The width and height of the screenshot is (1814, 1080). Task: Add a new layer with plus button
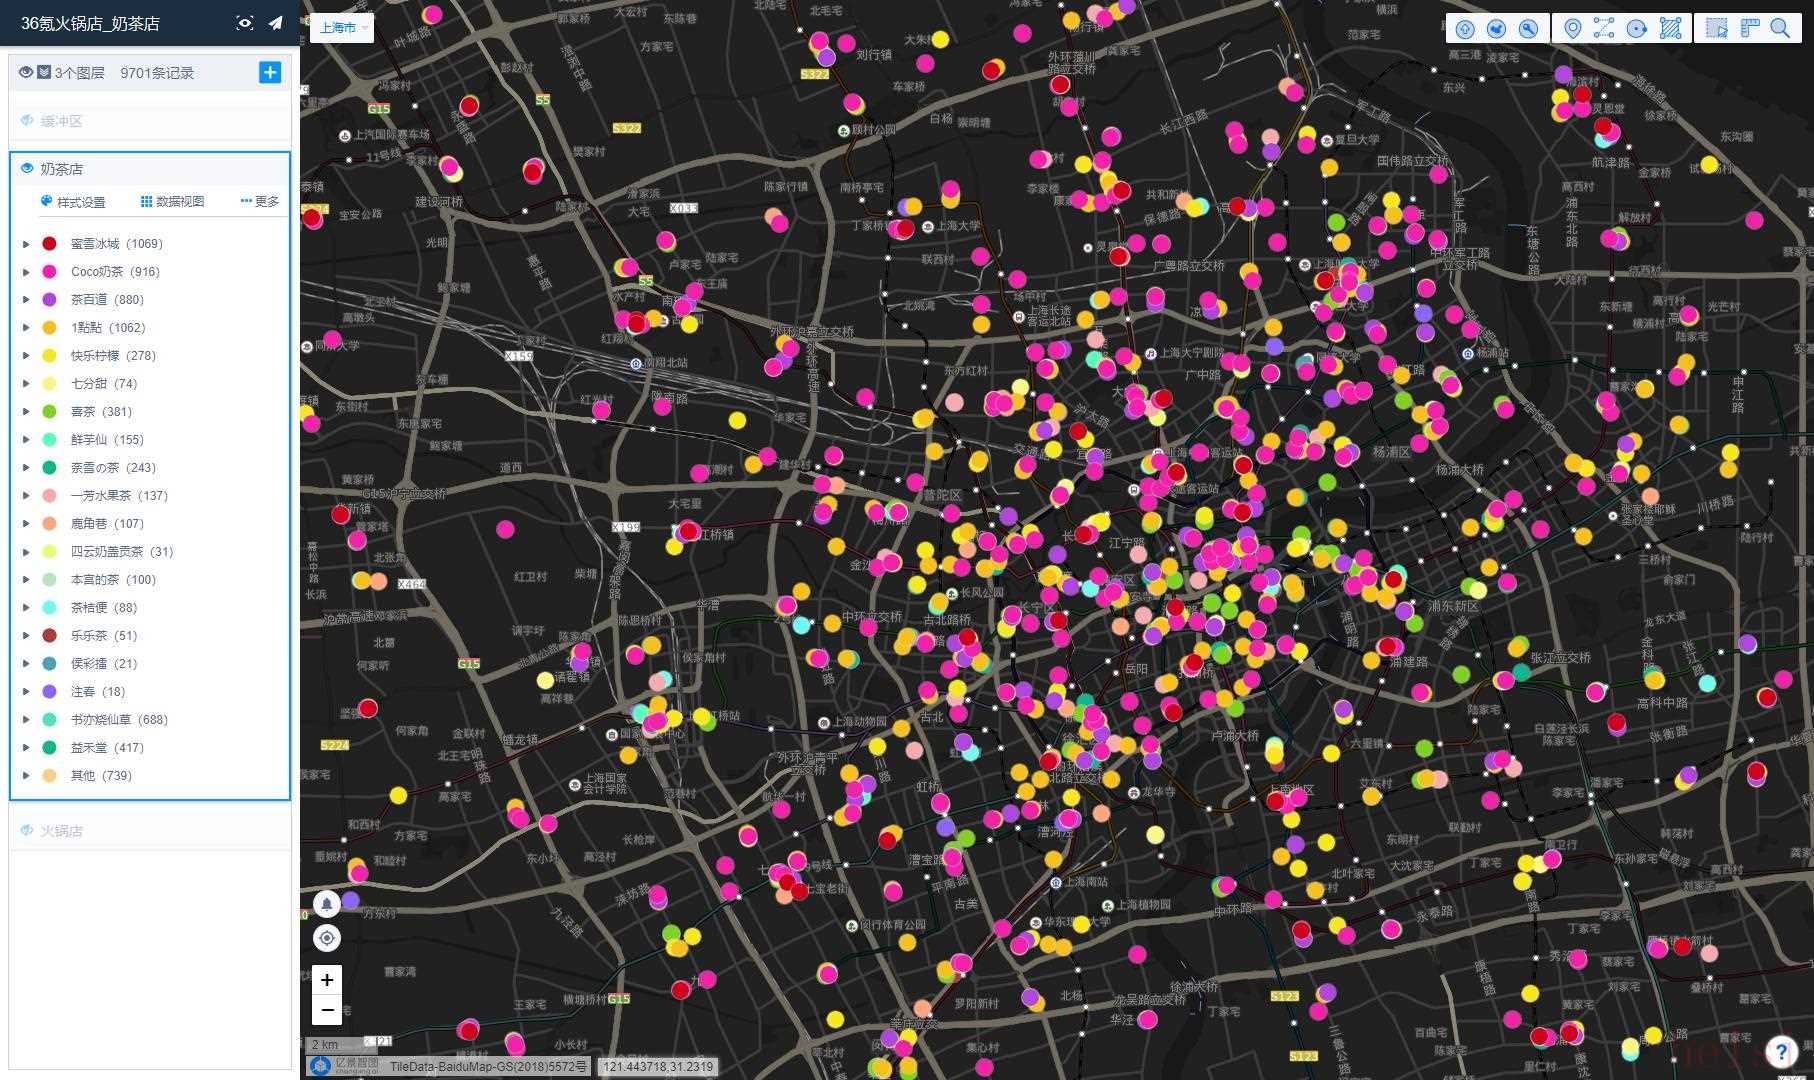[270, 72]
